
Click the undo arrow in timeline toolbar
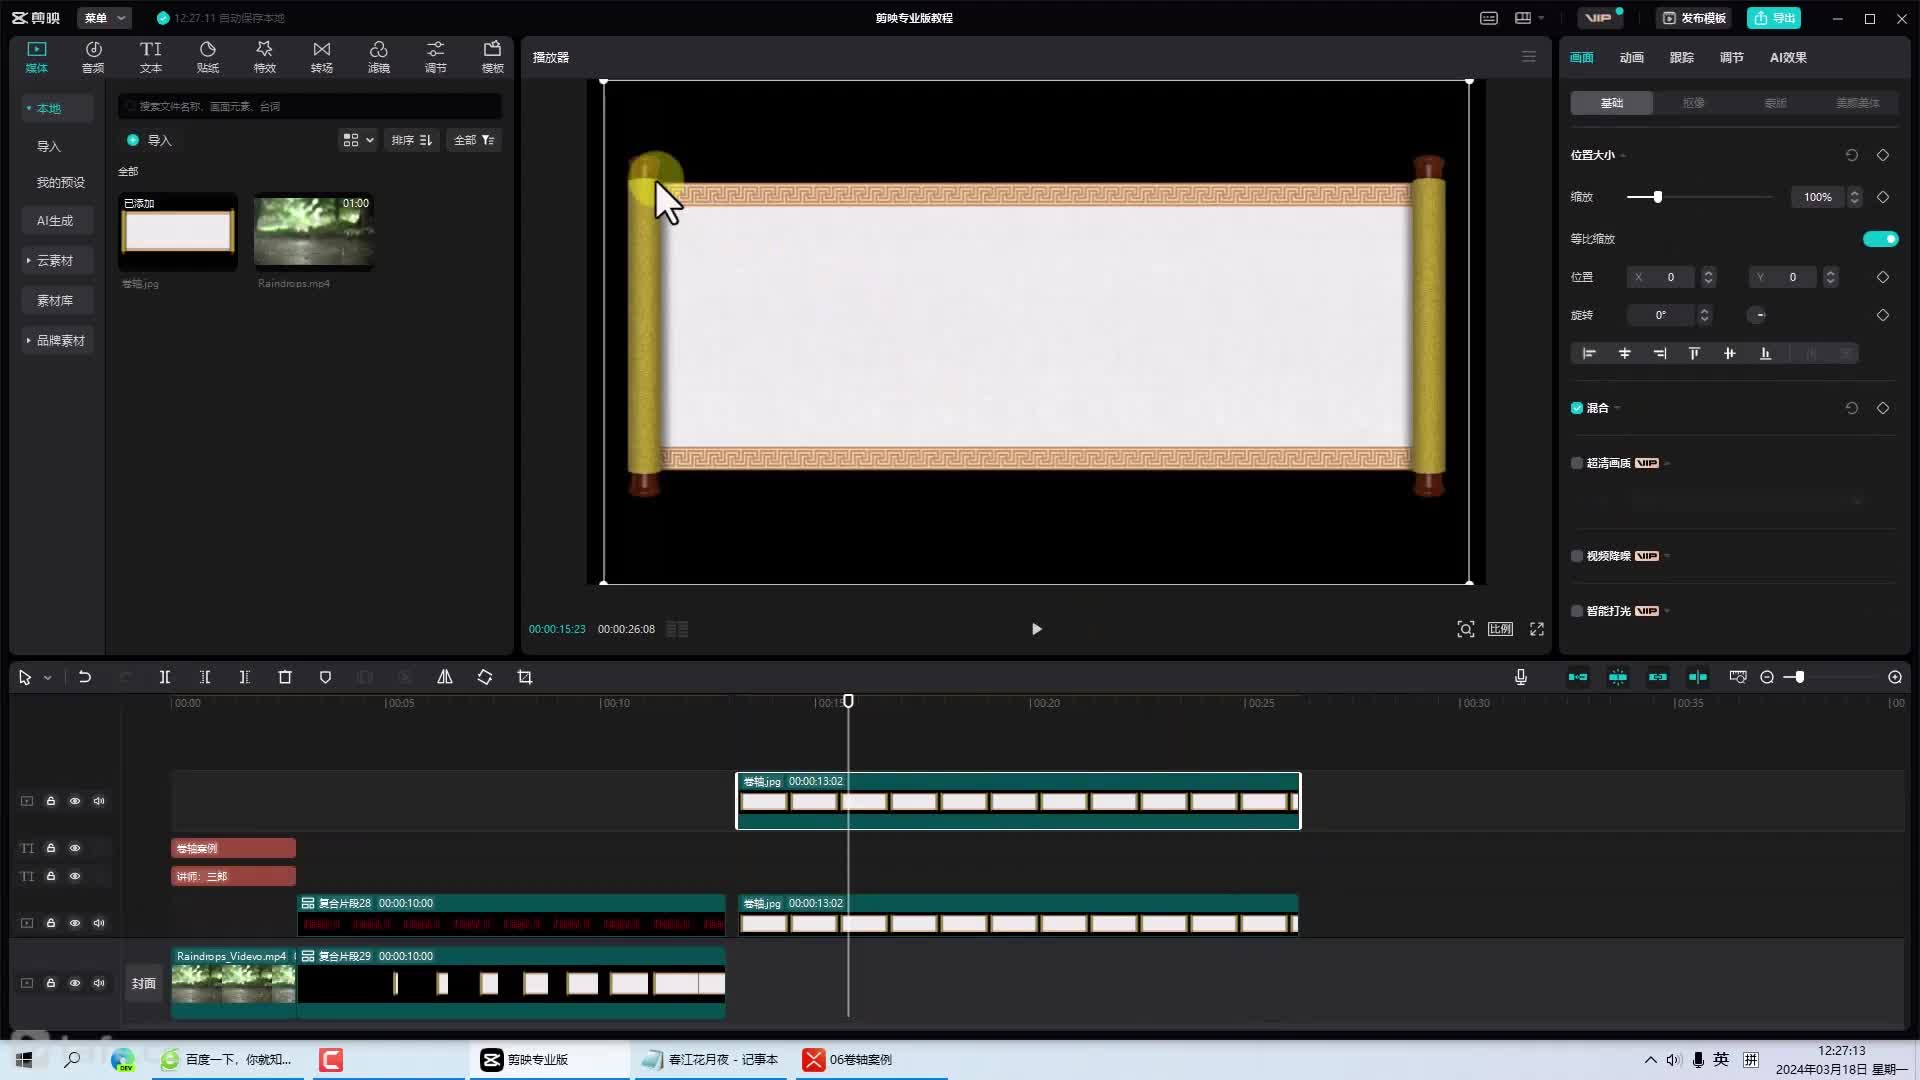pos(85,677)
